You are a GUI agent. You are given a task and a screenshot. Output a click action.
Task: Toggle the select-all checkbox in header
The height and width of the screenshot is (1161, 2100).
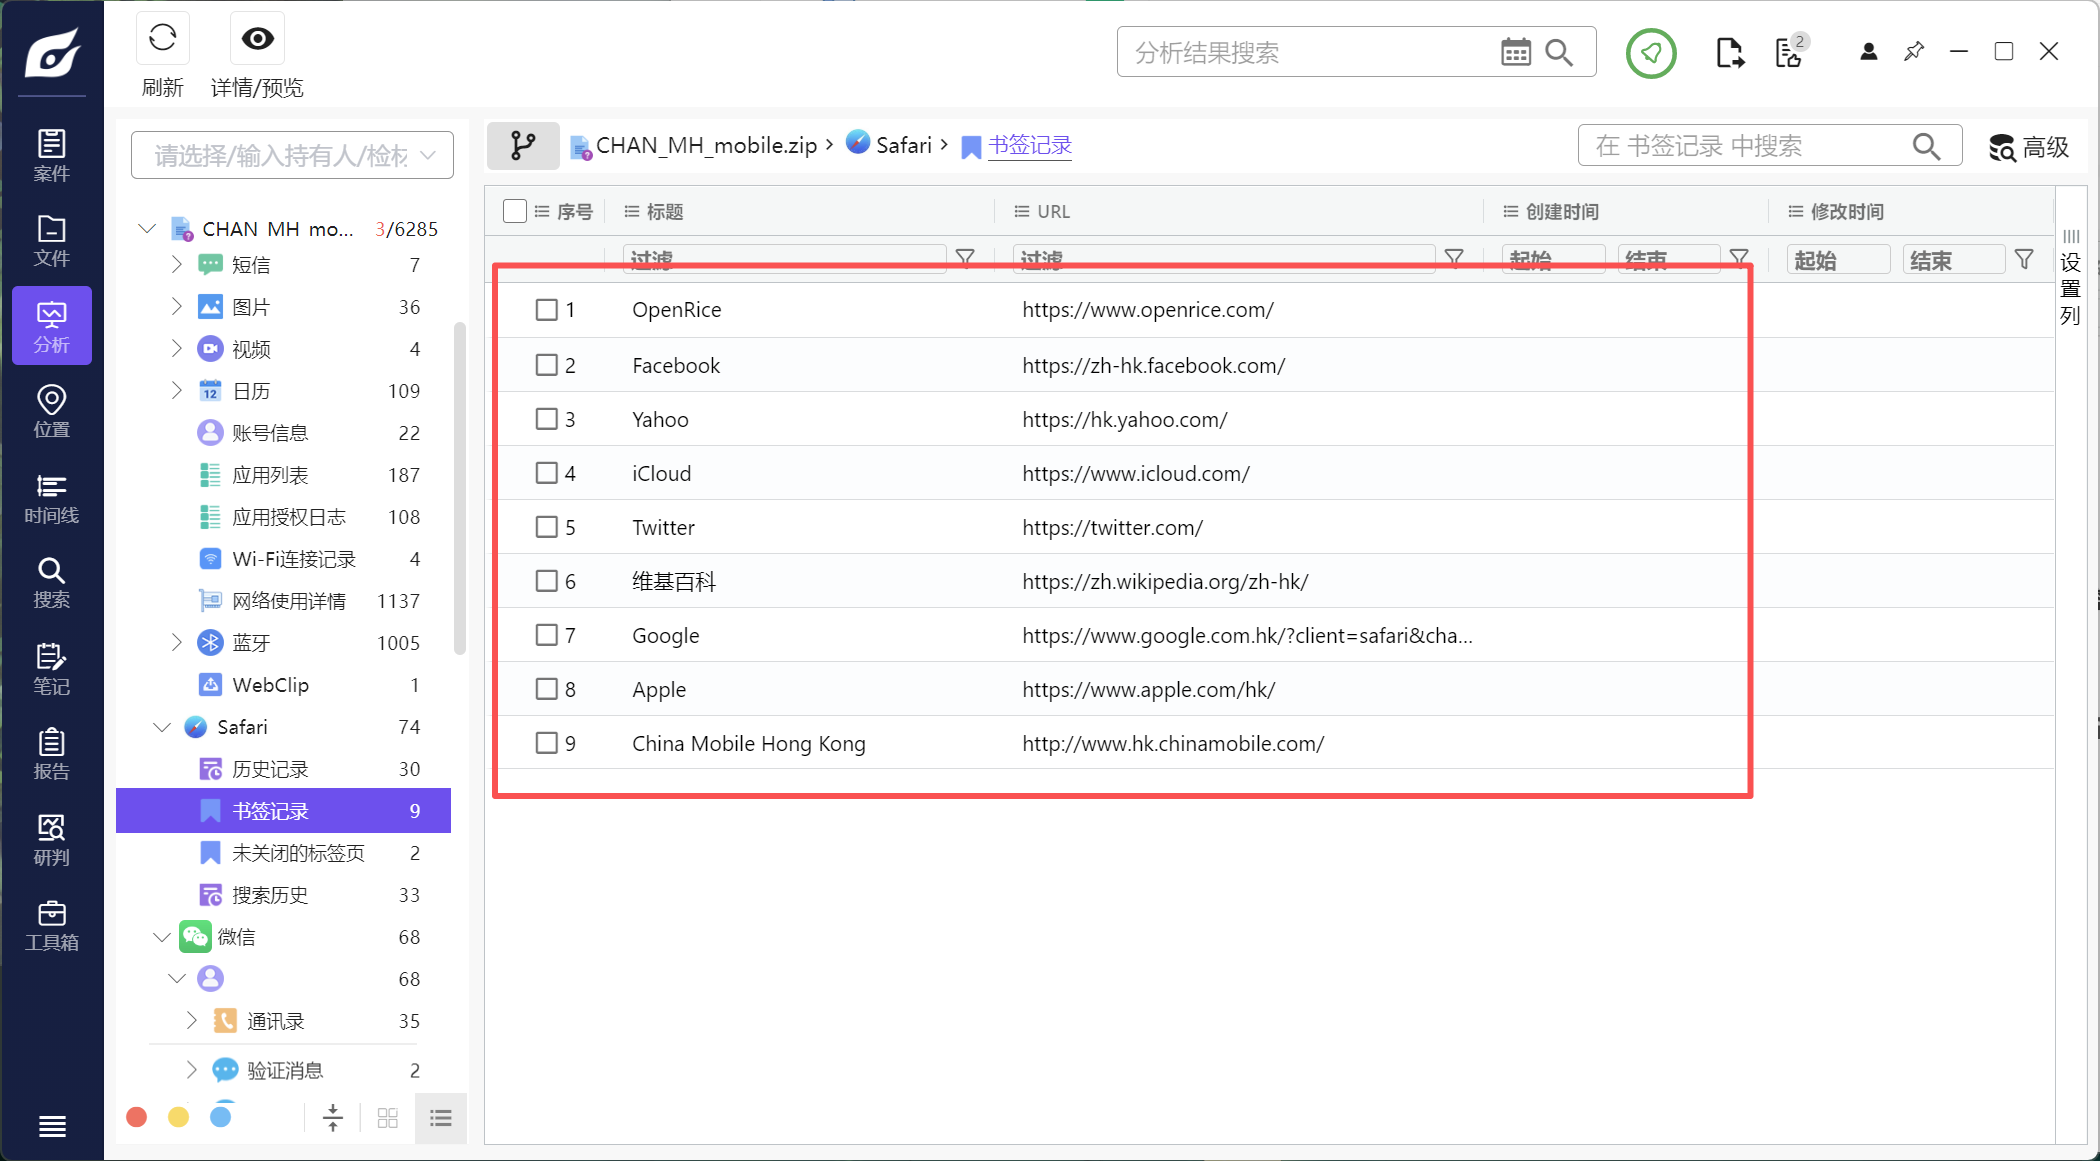[x=514, y=211]
